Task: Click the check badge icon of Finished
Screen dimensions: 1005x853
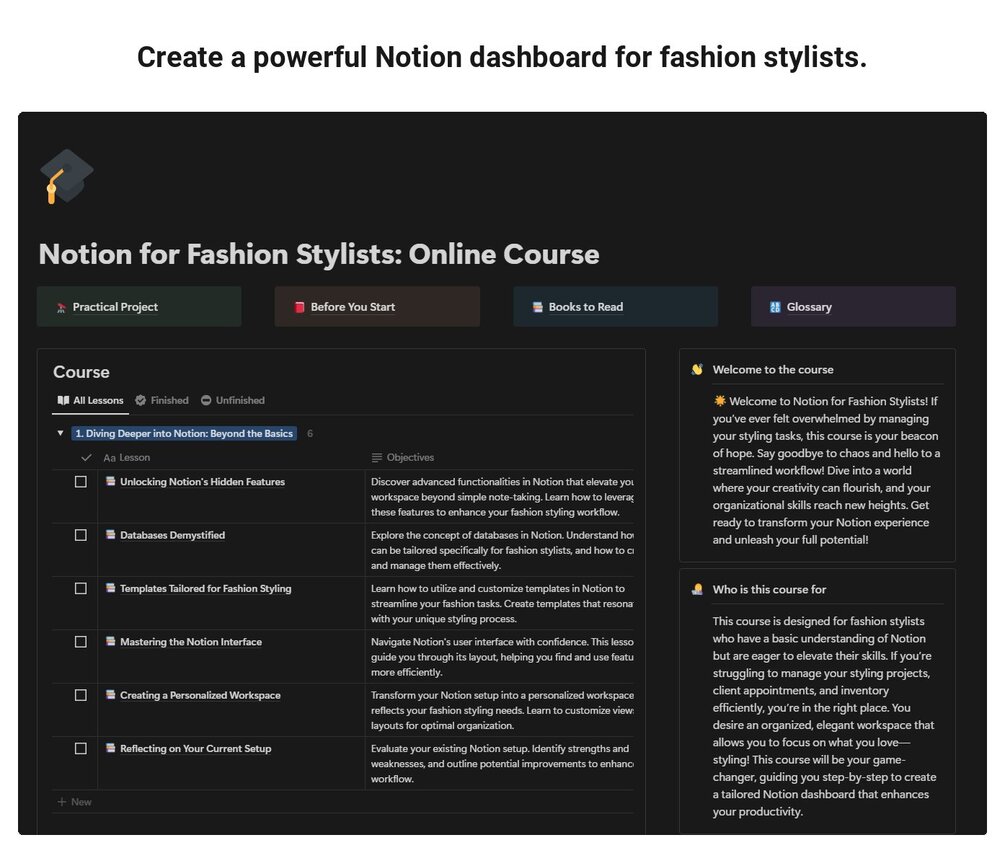Action: [x=140, y=401]
